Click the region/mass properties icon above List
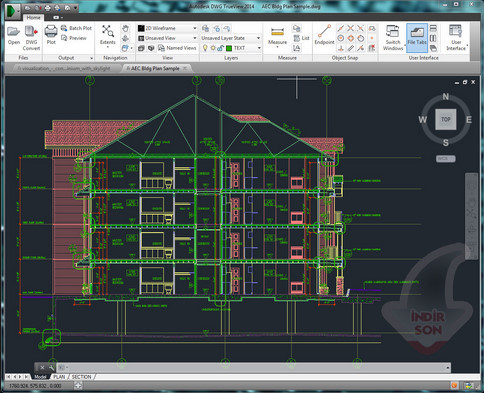Viewport: 484px width, 393px height. tap(297, 28)
